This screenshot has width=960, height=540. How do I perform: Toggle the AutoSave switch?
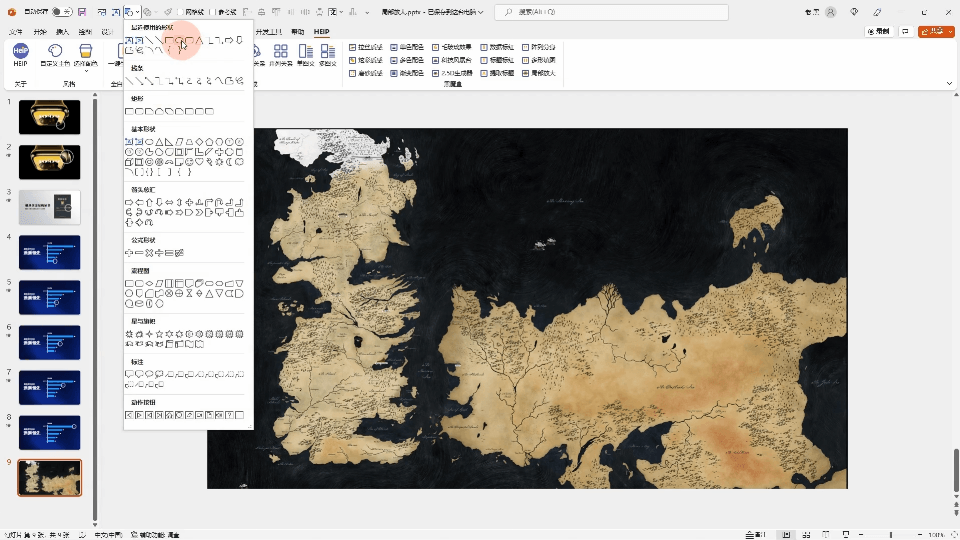point(62,12)
